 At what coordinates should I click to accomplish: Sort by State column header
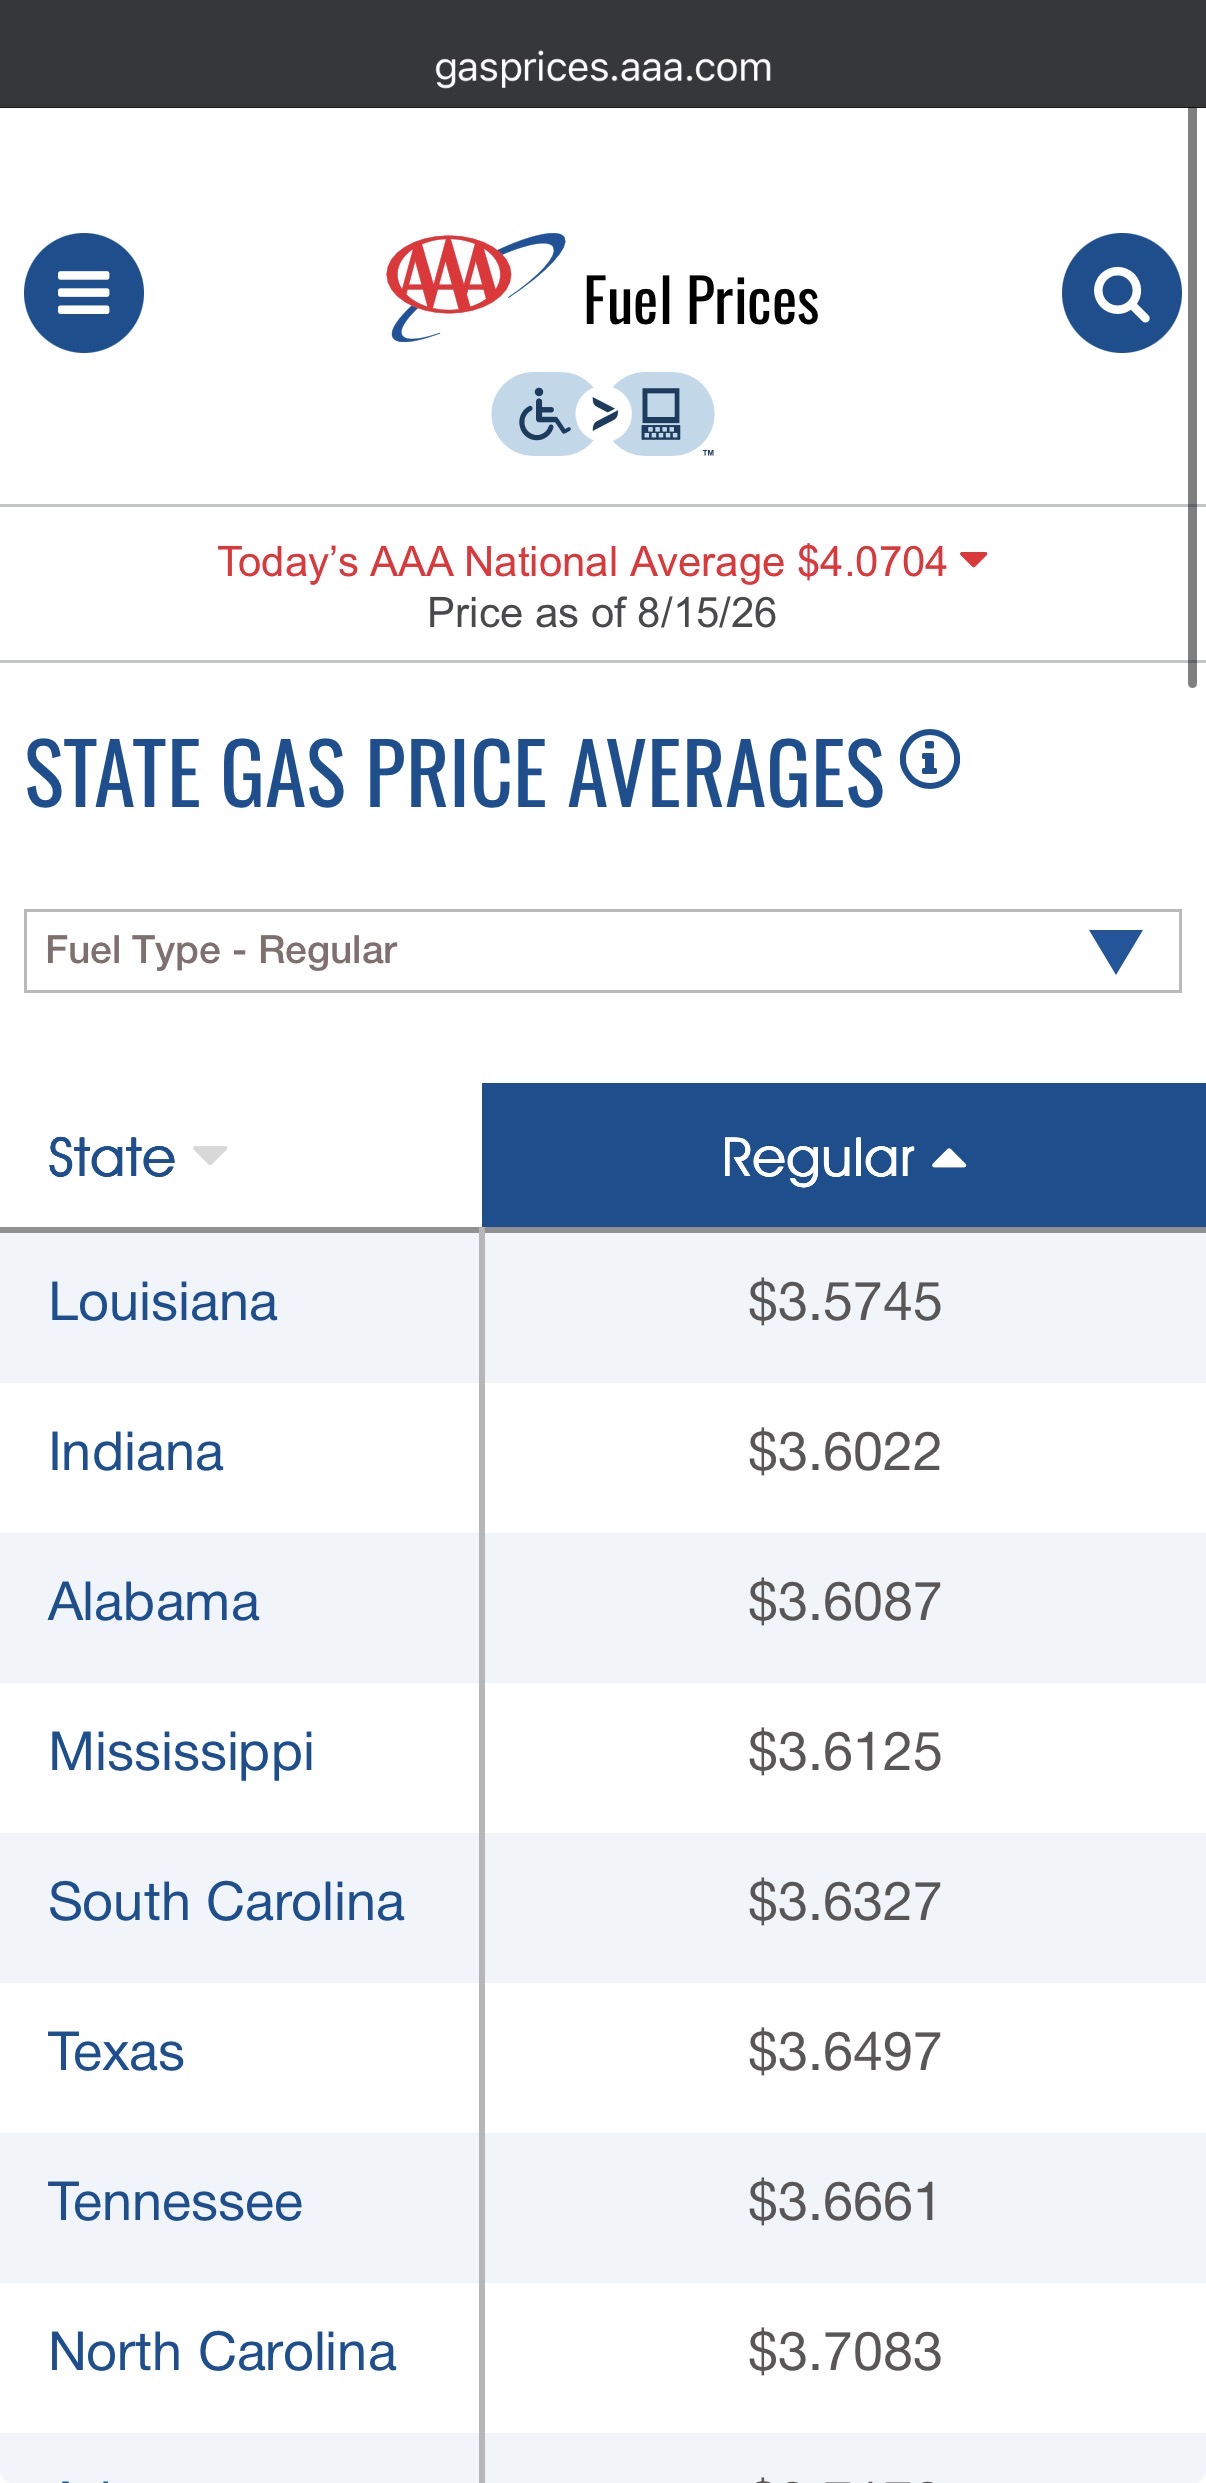click(138, 1157)
